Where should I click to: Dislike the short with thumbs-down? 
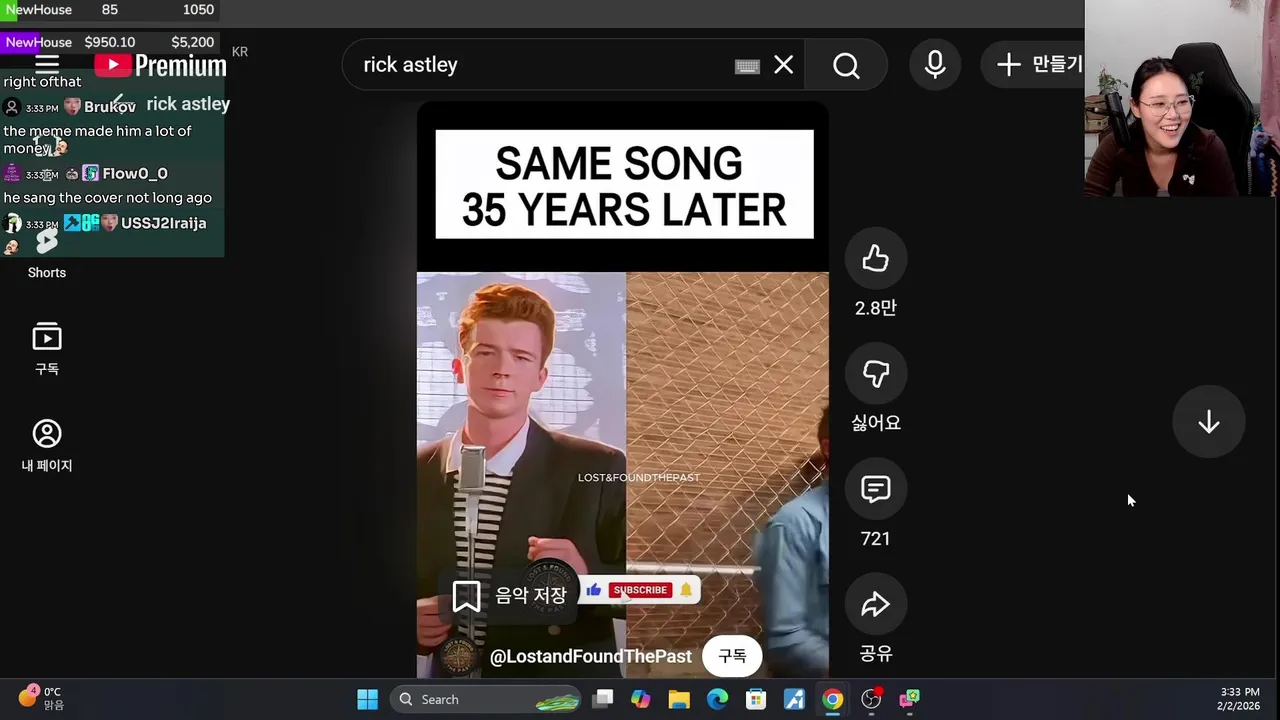pyautogui.click(x=875, y=374)
